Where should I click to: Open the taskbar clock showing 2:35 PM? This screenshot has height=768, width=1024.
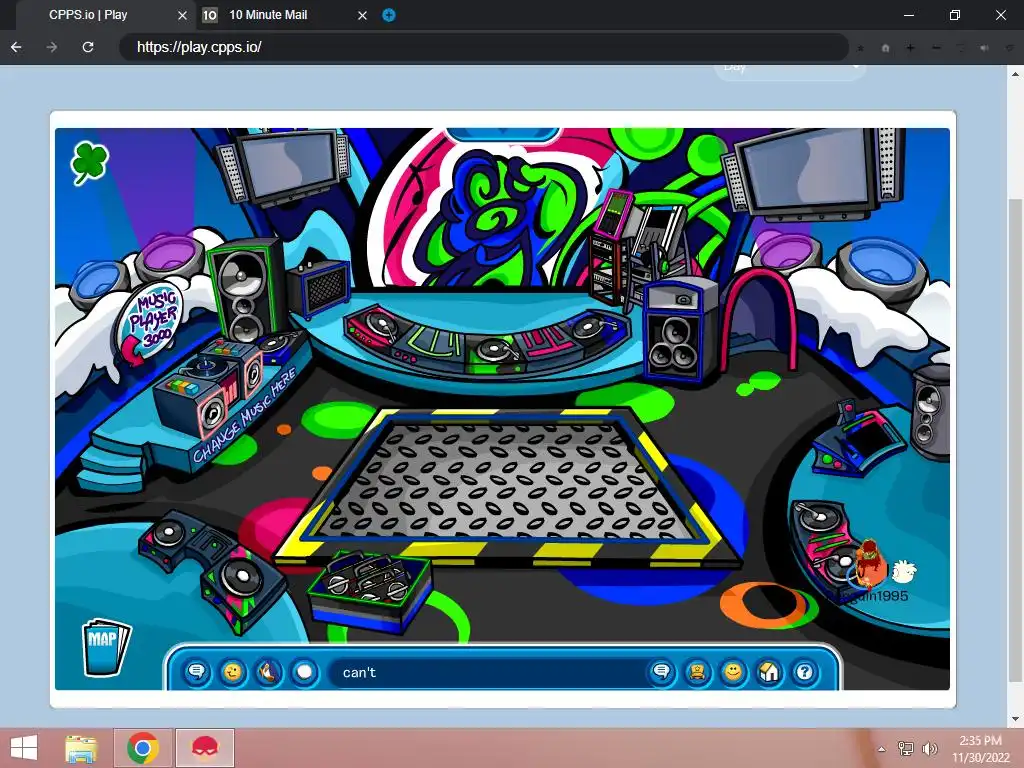pos(981,748)
